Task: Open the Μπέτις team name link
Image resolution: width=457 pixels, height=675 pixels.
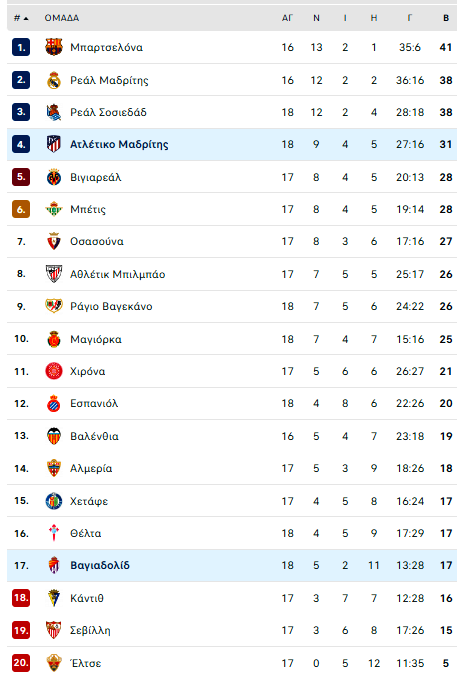Action: click(88, 209)
